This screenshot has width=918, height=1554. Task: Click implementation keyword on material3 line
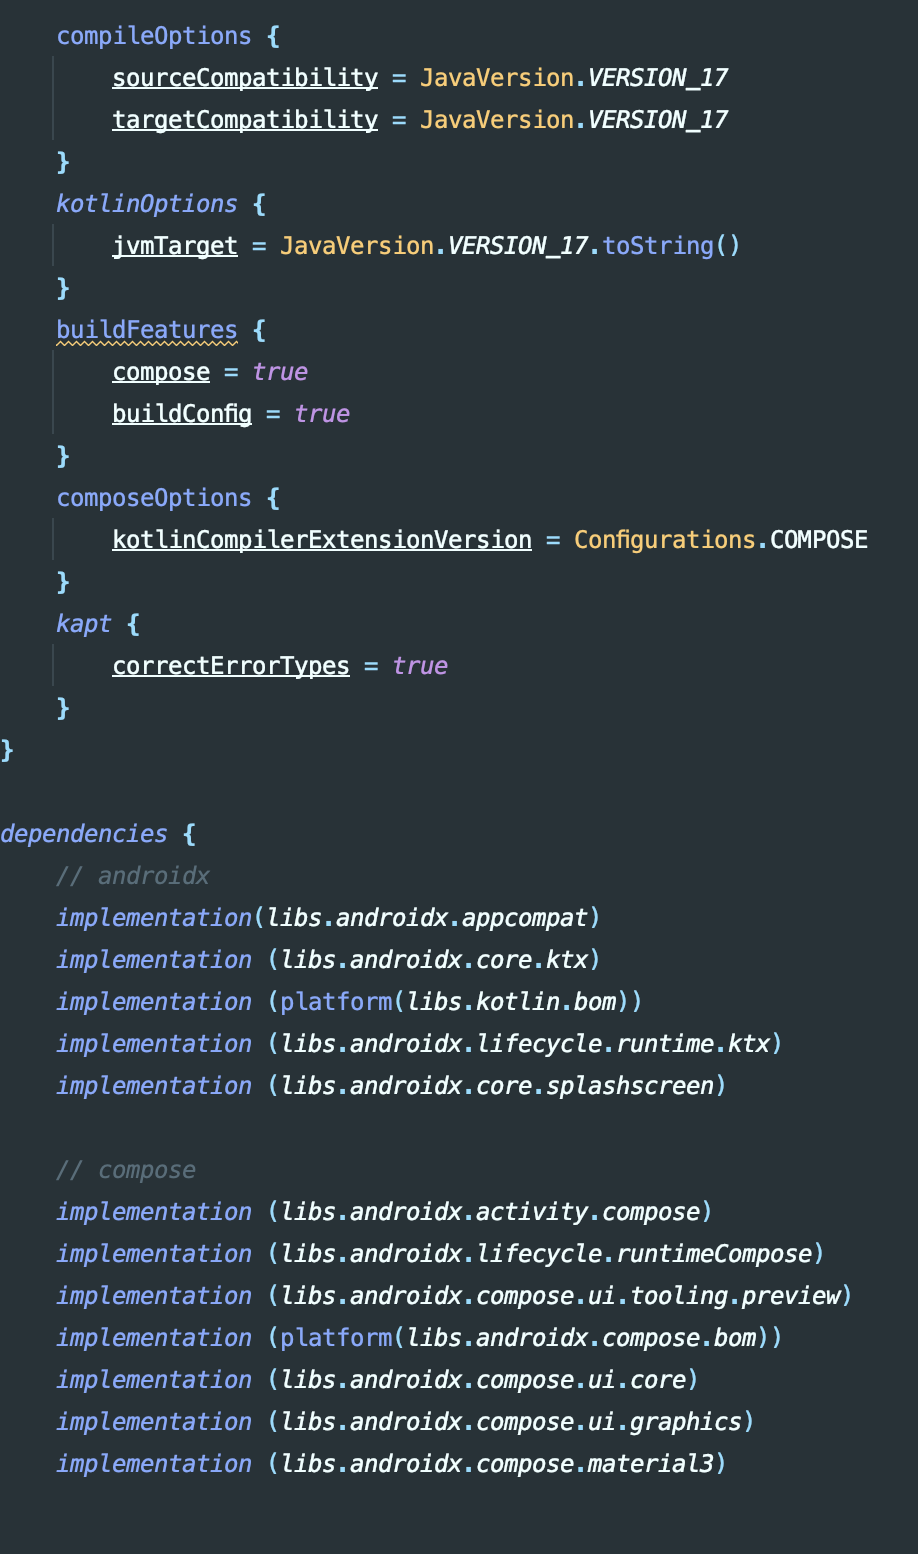[x=154, y=1464]
